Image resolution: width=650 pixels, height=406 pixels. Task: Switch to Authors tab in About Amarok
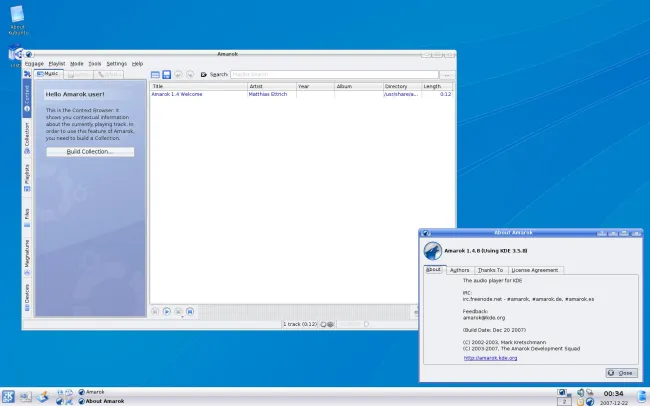(x=459, y=270)
